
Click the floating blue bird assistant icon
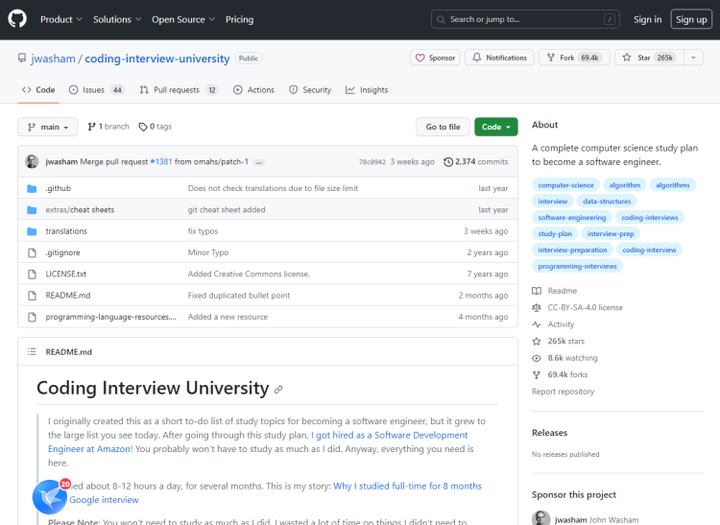[x=50, y=497]
